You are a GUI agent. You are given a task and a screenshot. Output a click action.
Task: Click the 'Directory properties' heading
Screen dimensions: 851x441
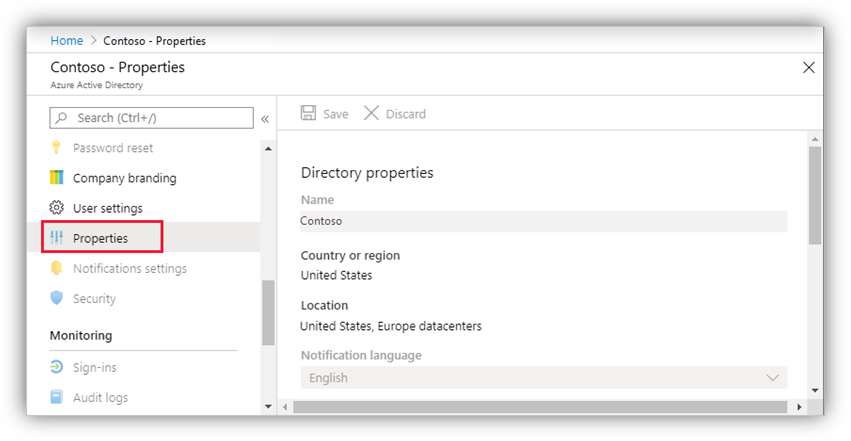tap(367, 172)
